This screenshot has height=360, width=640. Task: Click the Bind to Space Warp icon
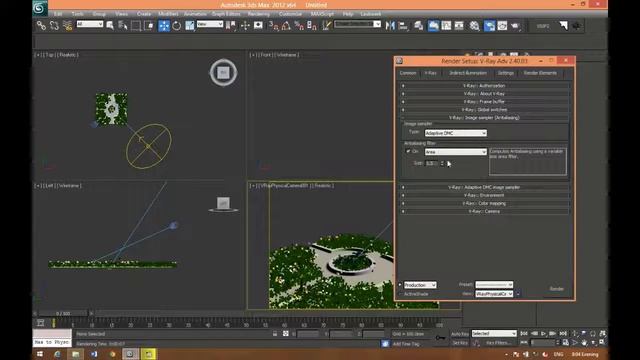click(68, 26)
